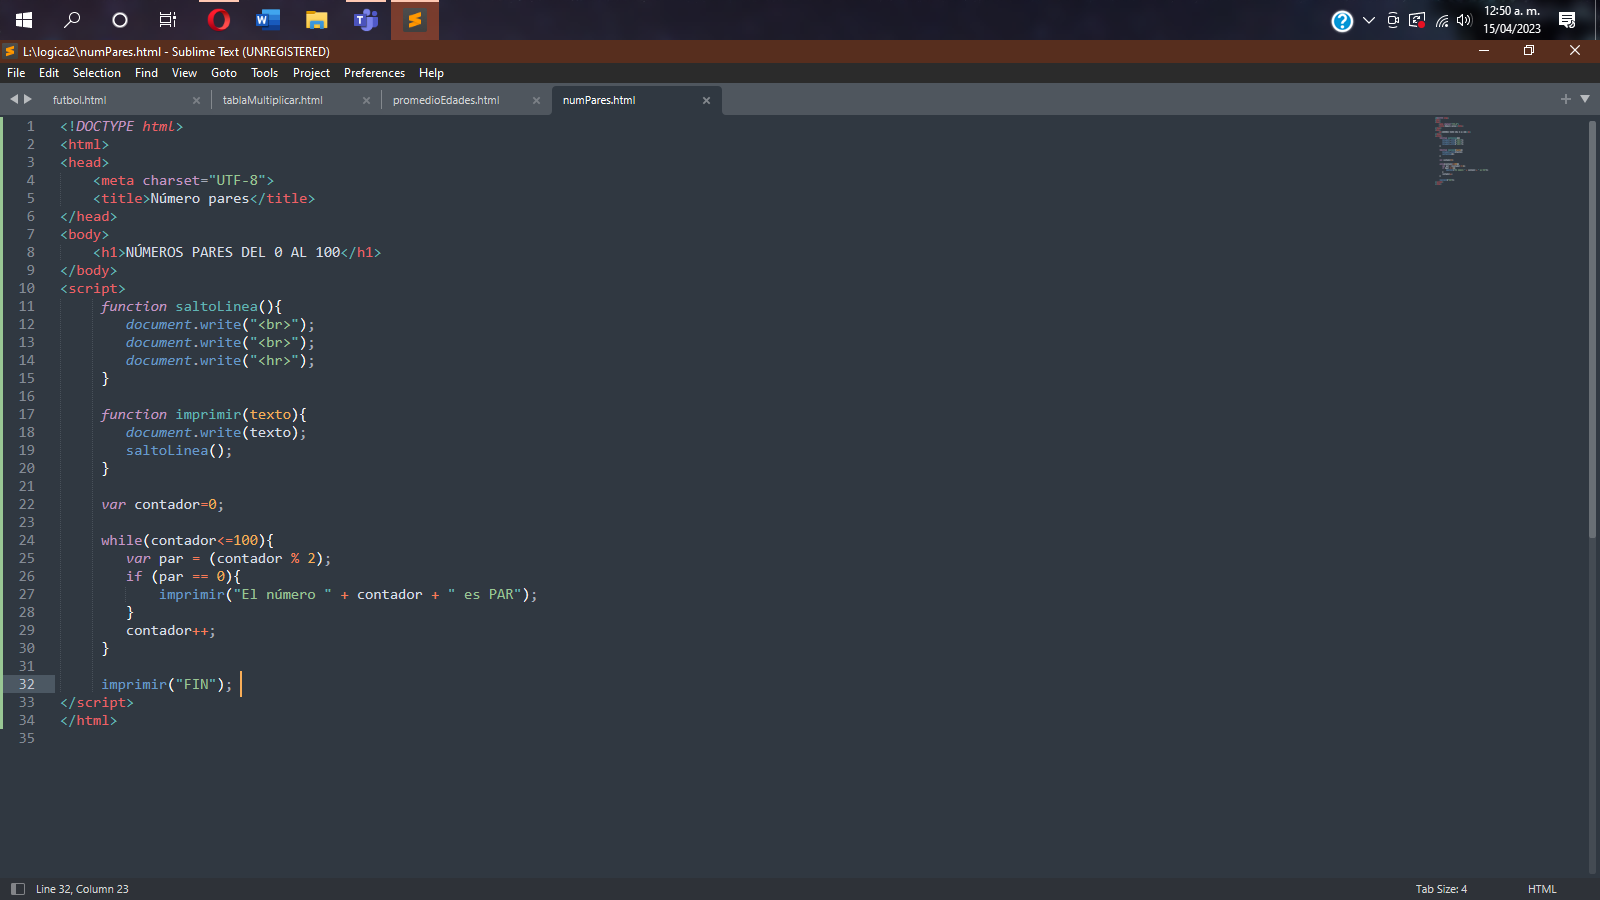Click the Line 32, Column 23 indicator
Image resolution: width=1600 pixels, height=900 pixels.
coord(82,889)
